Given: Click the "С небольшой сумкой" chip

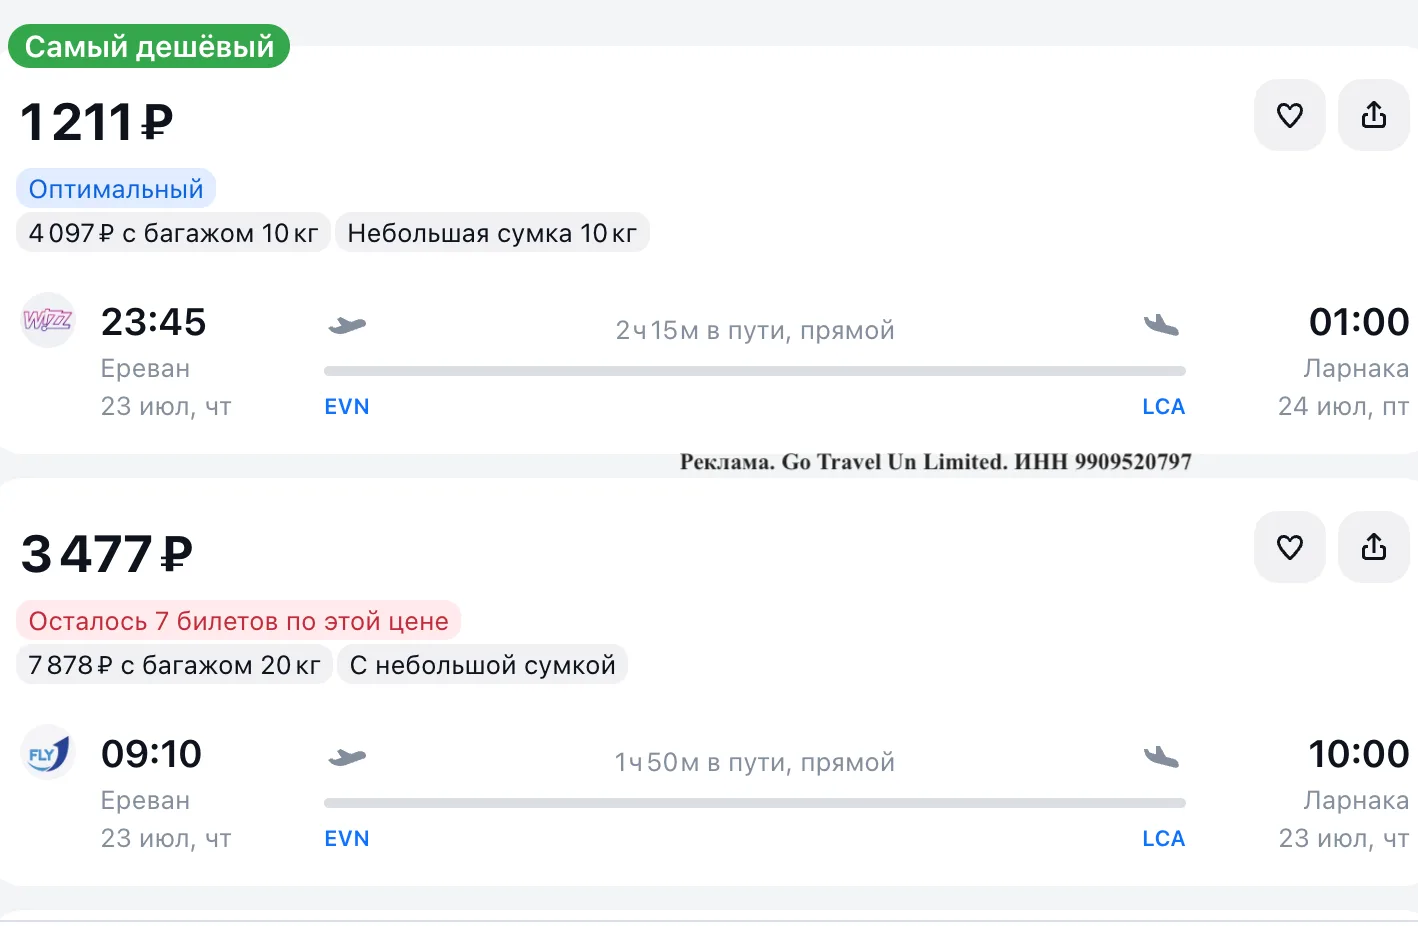Looking at the screenshot, I should click(x=482, y=665).
